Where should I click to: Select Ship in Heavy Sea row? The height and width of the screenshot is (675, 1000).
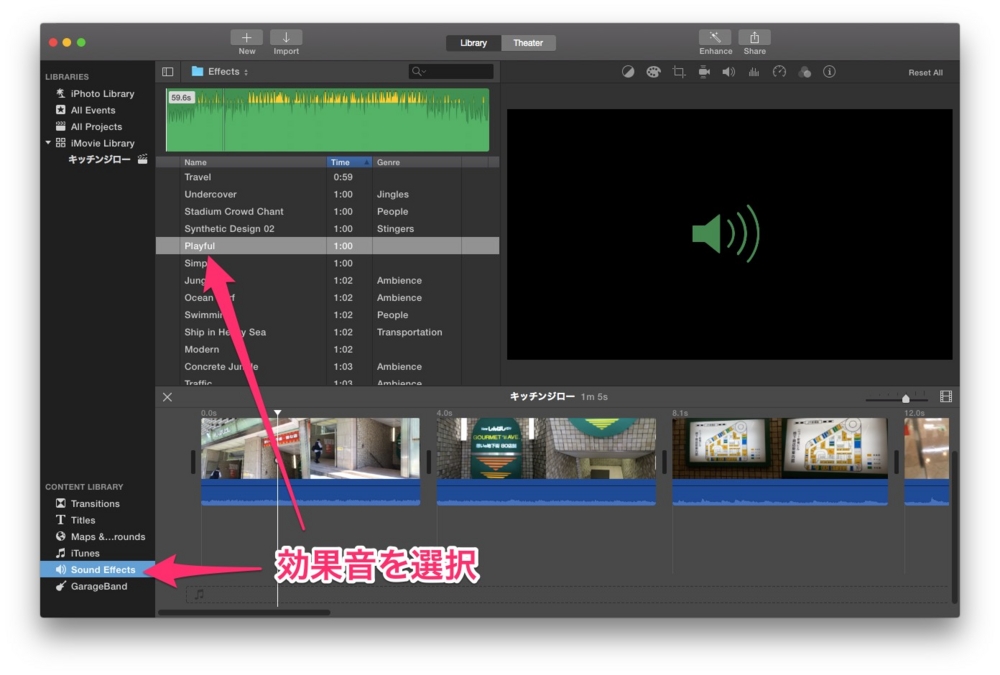(x=327, y=332)
